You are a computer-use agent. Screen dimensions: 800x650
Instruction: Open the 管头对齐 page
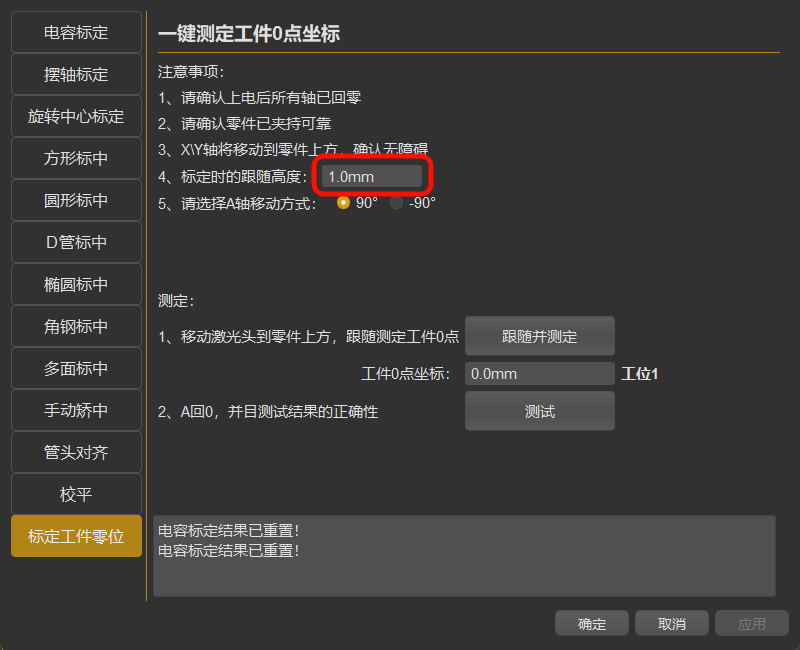coord(76,452)
